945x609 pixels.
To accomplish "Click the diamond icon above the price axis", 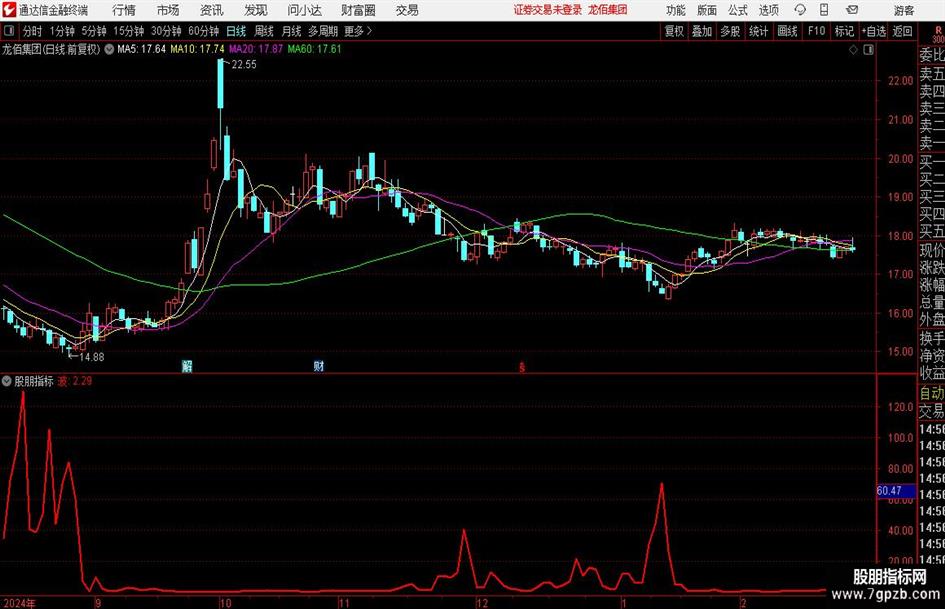I will click(x=853, y=50).
